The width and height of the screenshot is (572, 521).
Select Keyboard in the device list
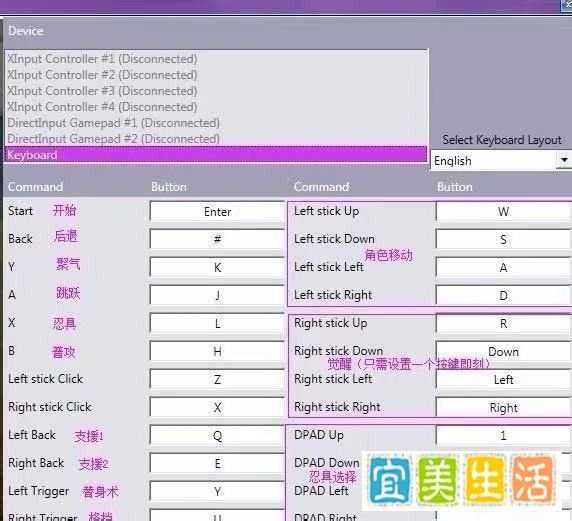click(x=216, y=155)
